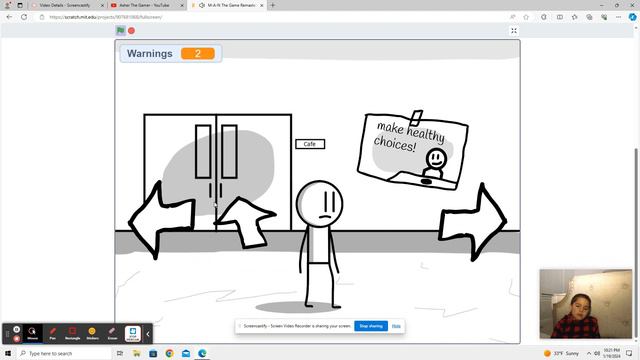Open the Favorites list
Screen dimensions: 640x360
click(575, 17)
